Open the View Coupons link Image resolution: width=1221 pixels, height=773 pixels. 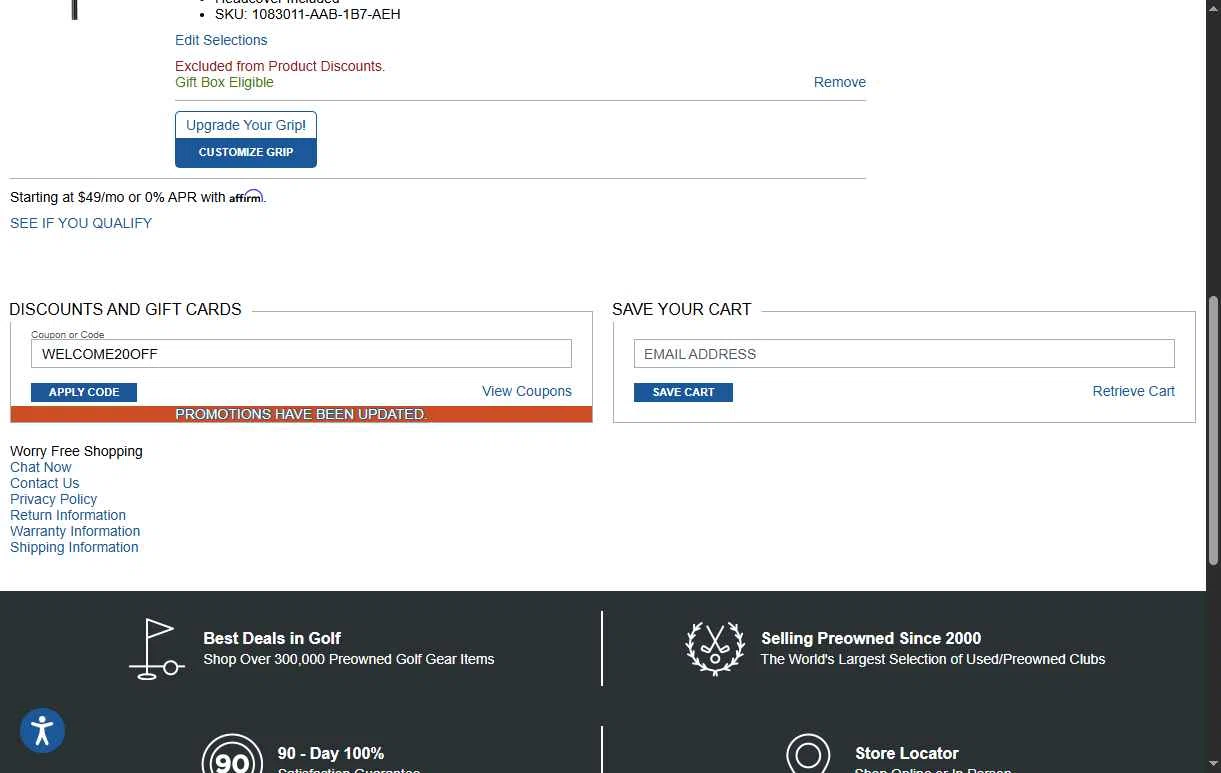coord(527,391)
